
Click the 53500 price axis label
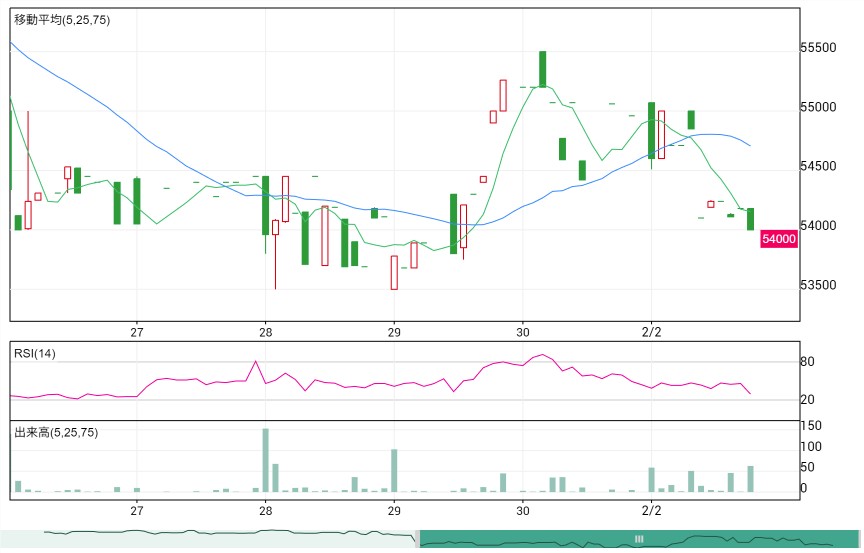click(818, 285)
